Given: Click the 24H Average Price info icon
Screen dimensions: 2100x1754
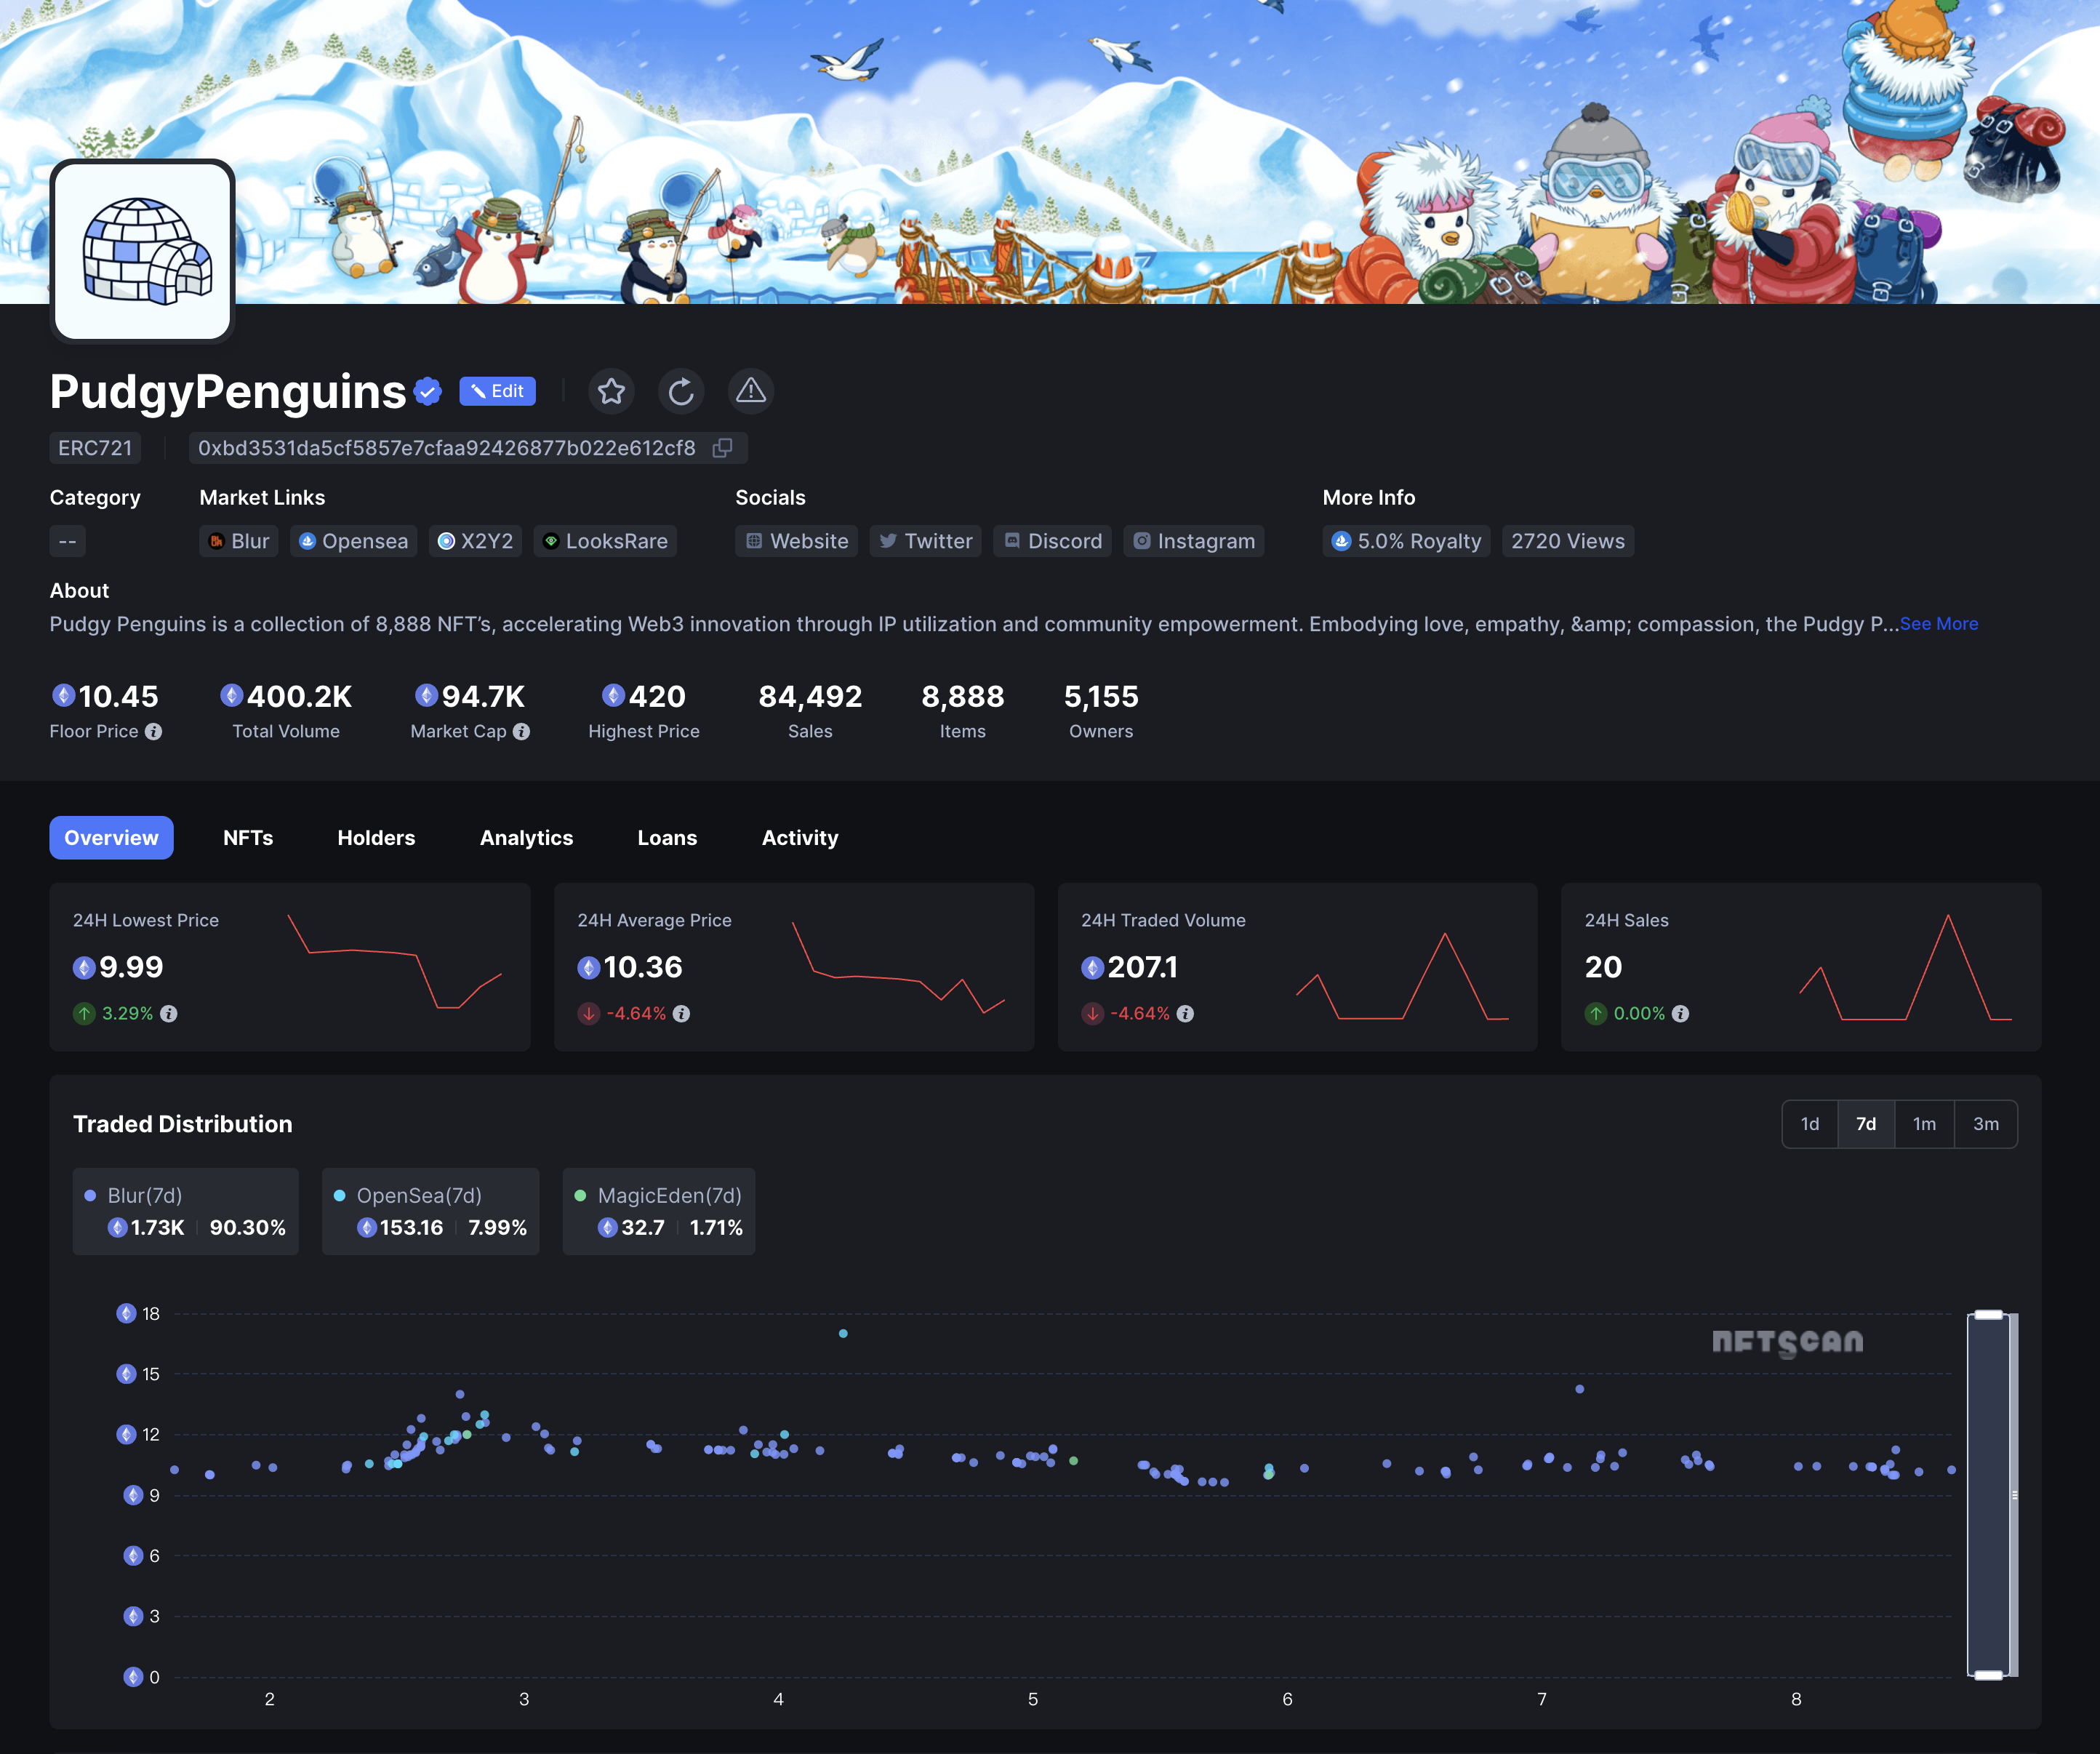Looking at the screenshot, I should tap(681, 1013).
